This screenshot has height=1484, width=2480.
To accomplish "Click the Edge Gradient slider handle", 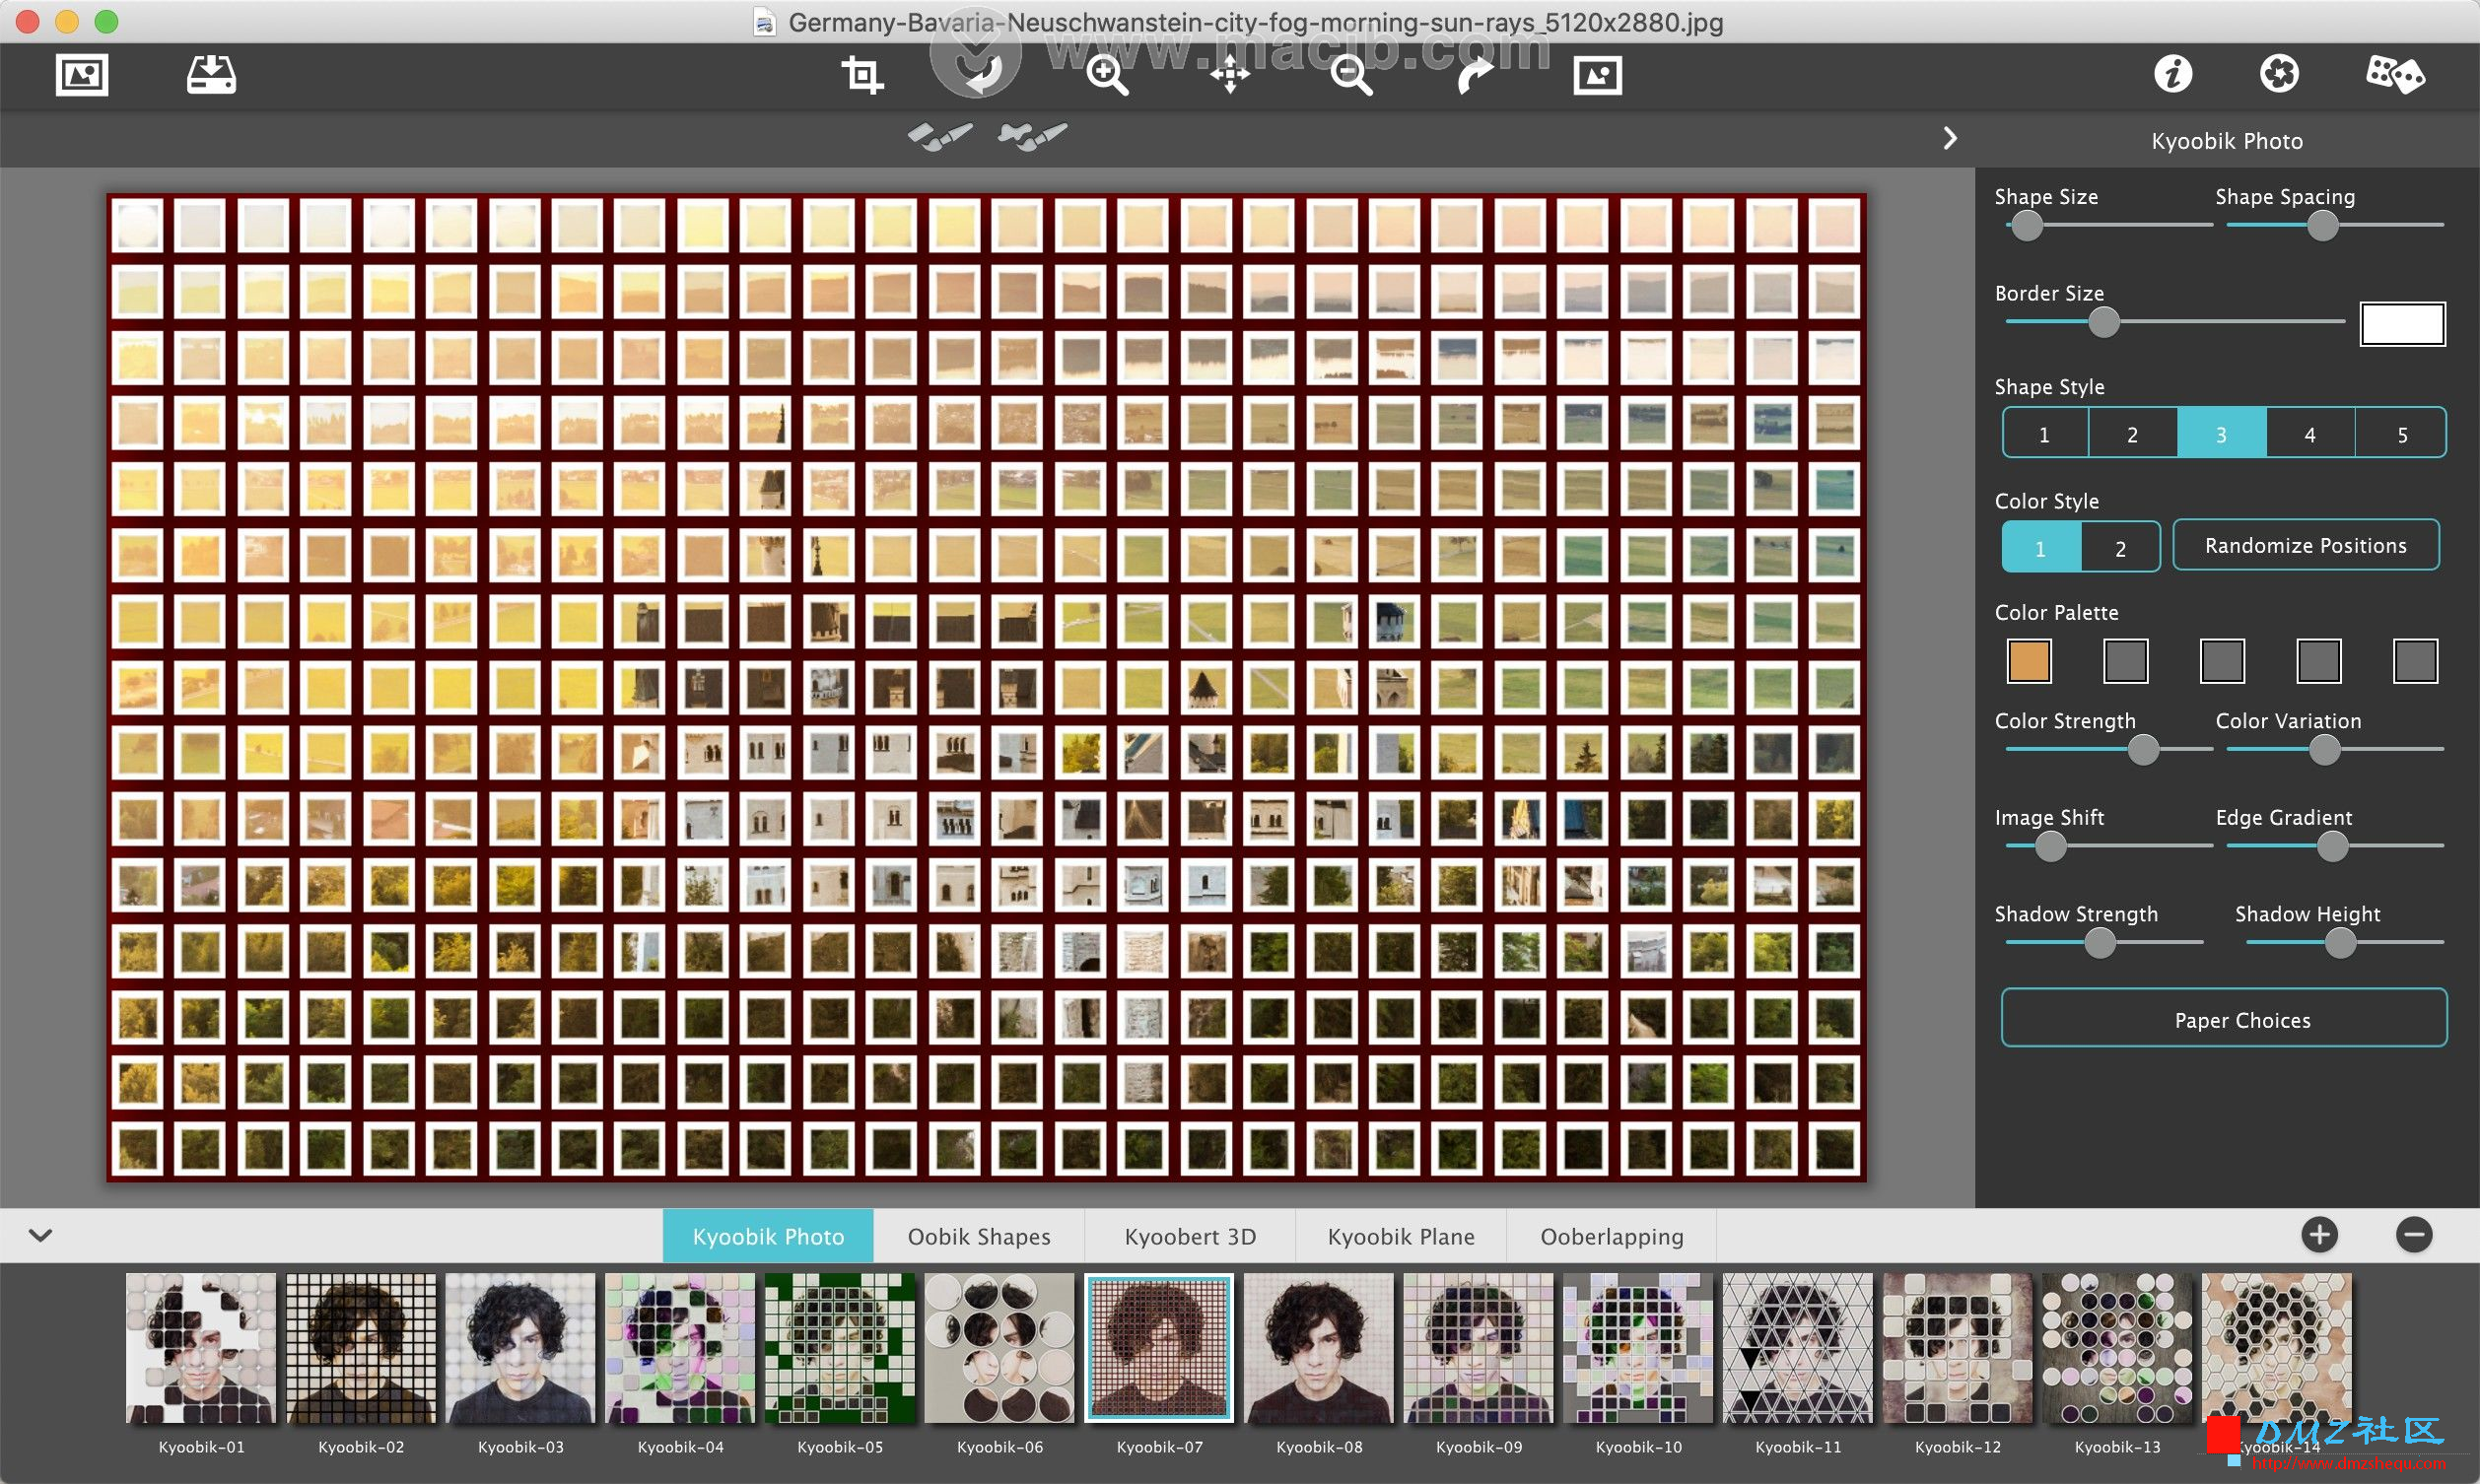I will pos(2333,847).
